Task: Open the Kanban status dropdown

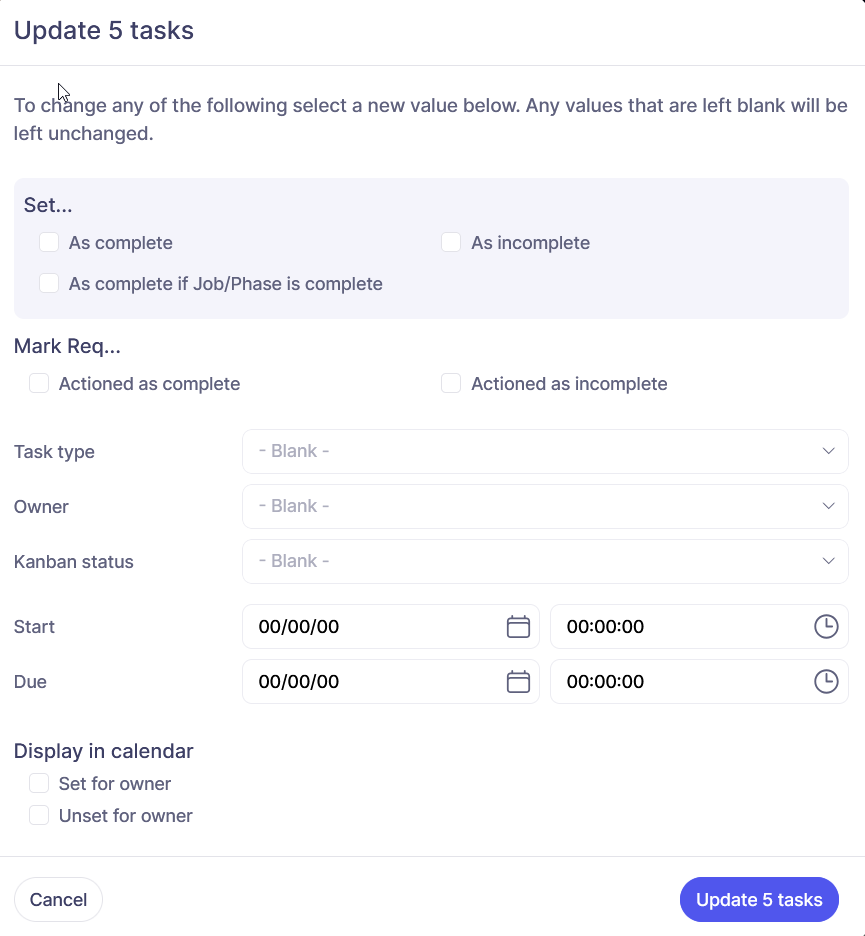Action: point(545,562)
